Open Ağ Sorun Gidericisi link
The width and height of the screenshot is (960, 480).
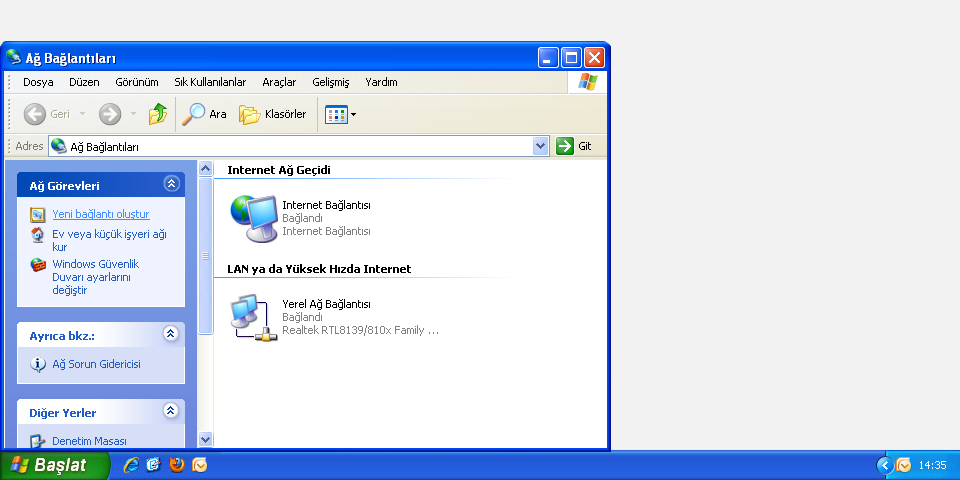pyautogui.click(x=96, y=364)
